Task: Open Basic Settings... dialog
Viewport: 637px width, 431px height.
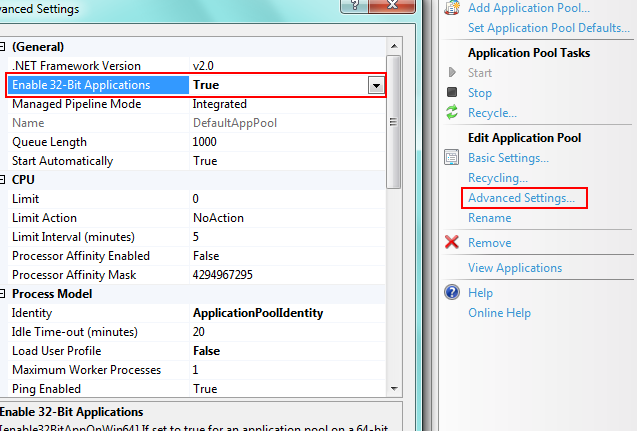Action: pos(508,158)
